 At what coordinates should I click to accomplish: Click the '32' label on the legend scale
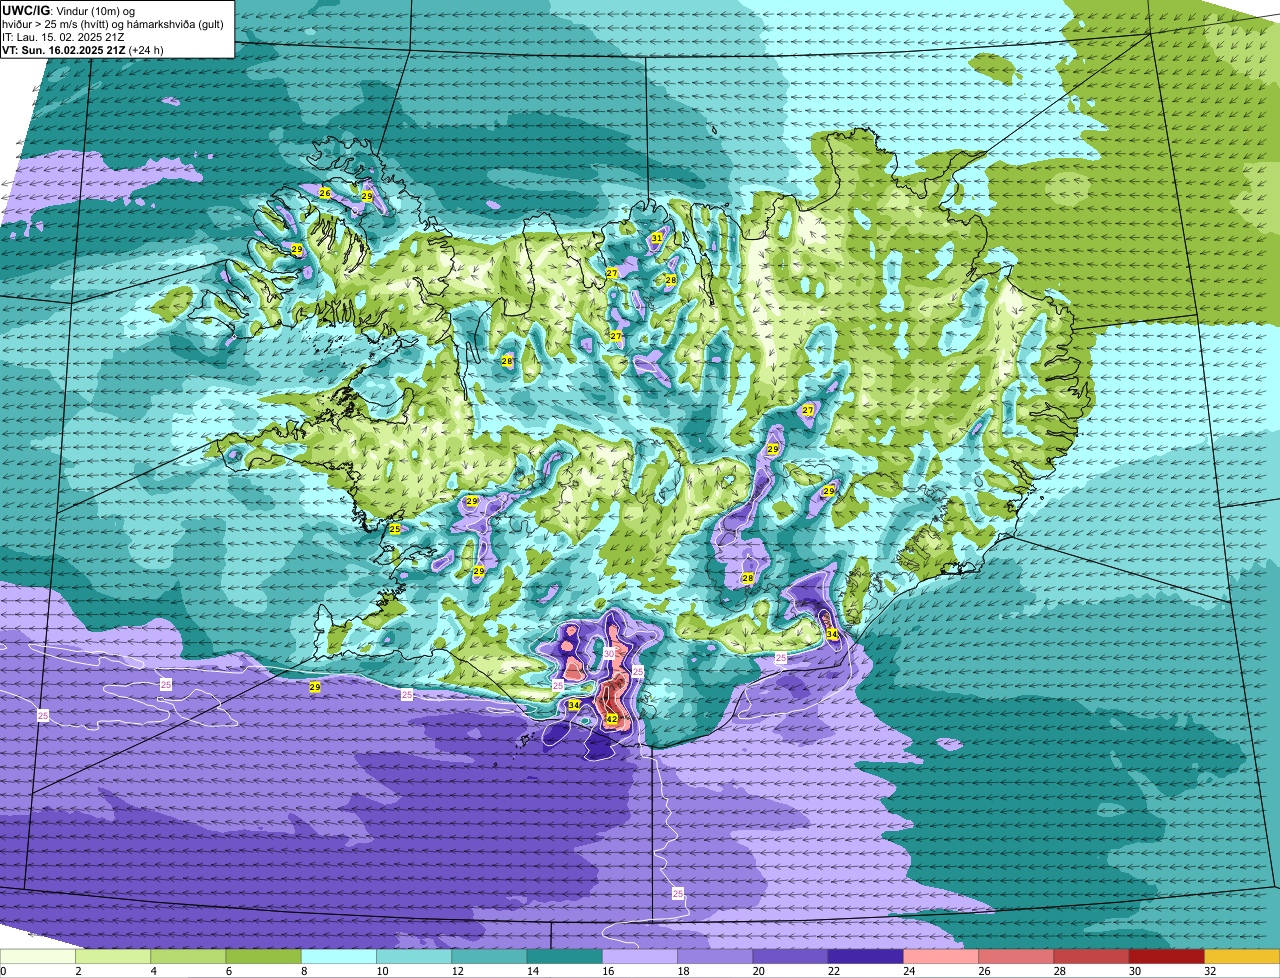(1208, 971)
